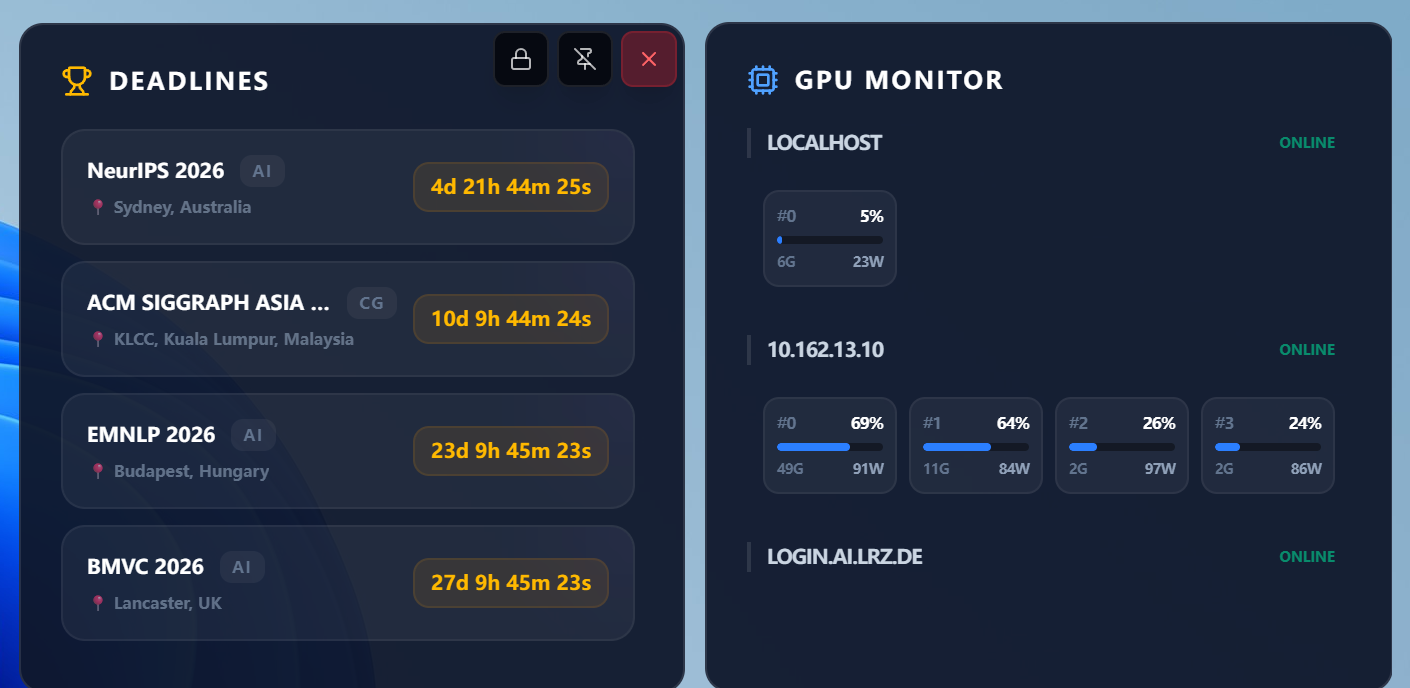The width and height of the screenshot is (1410, 688).
Task: Select the 10.162.13.10 server heading
Action: pyautogui.click(x=826, y=350)
